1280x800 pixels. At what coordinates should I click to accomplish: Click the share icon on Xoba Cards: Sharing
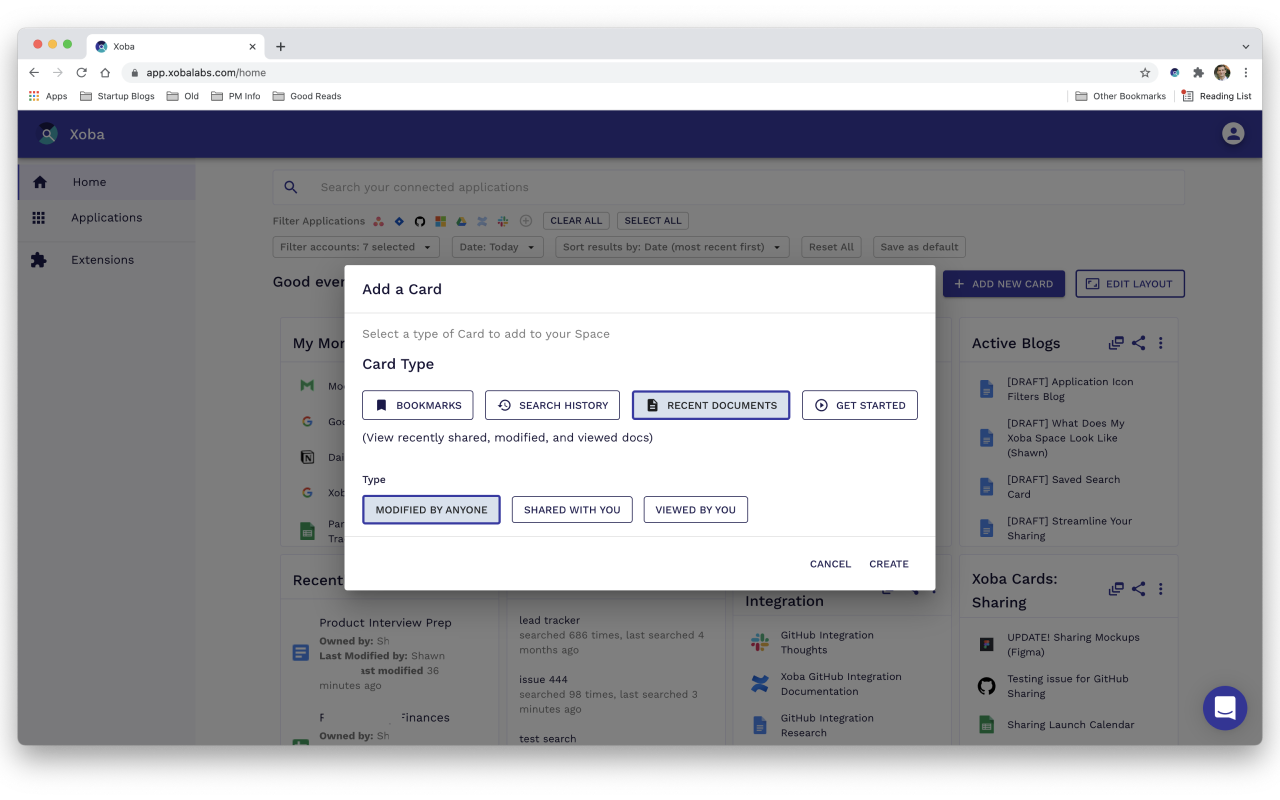(x=1138, y=589)
